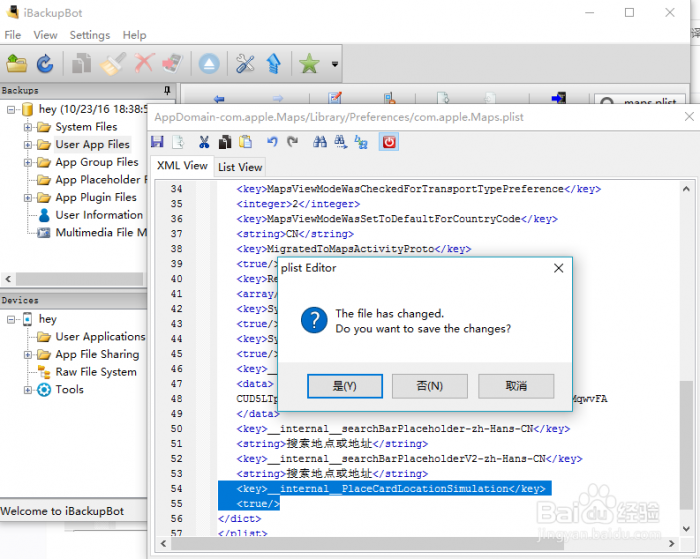Click the blue eject circle icon
Viewport: 700px width, 559px height.
click(x=209, y=64)
